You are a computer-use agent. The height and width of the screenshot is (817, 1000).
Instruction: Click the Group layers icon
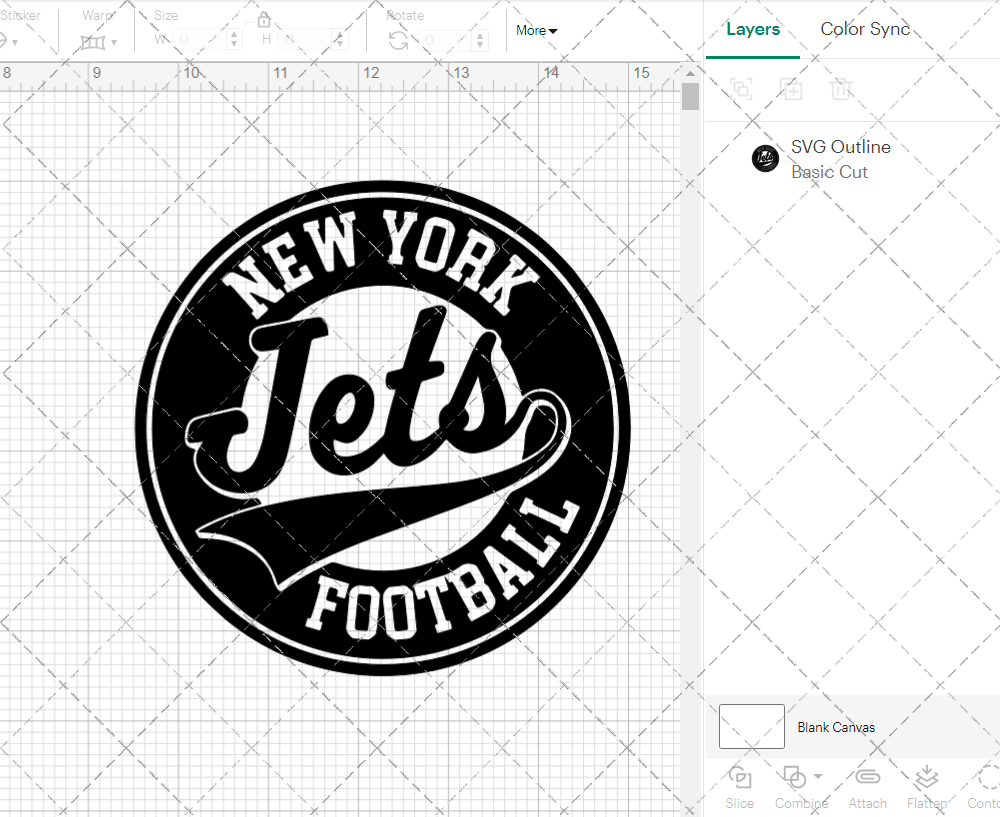point(741,89)
